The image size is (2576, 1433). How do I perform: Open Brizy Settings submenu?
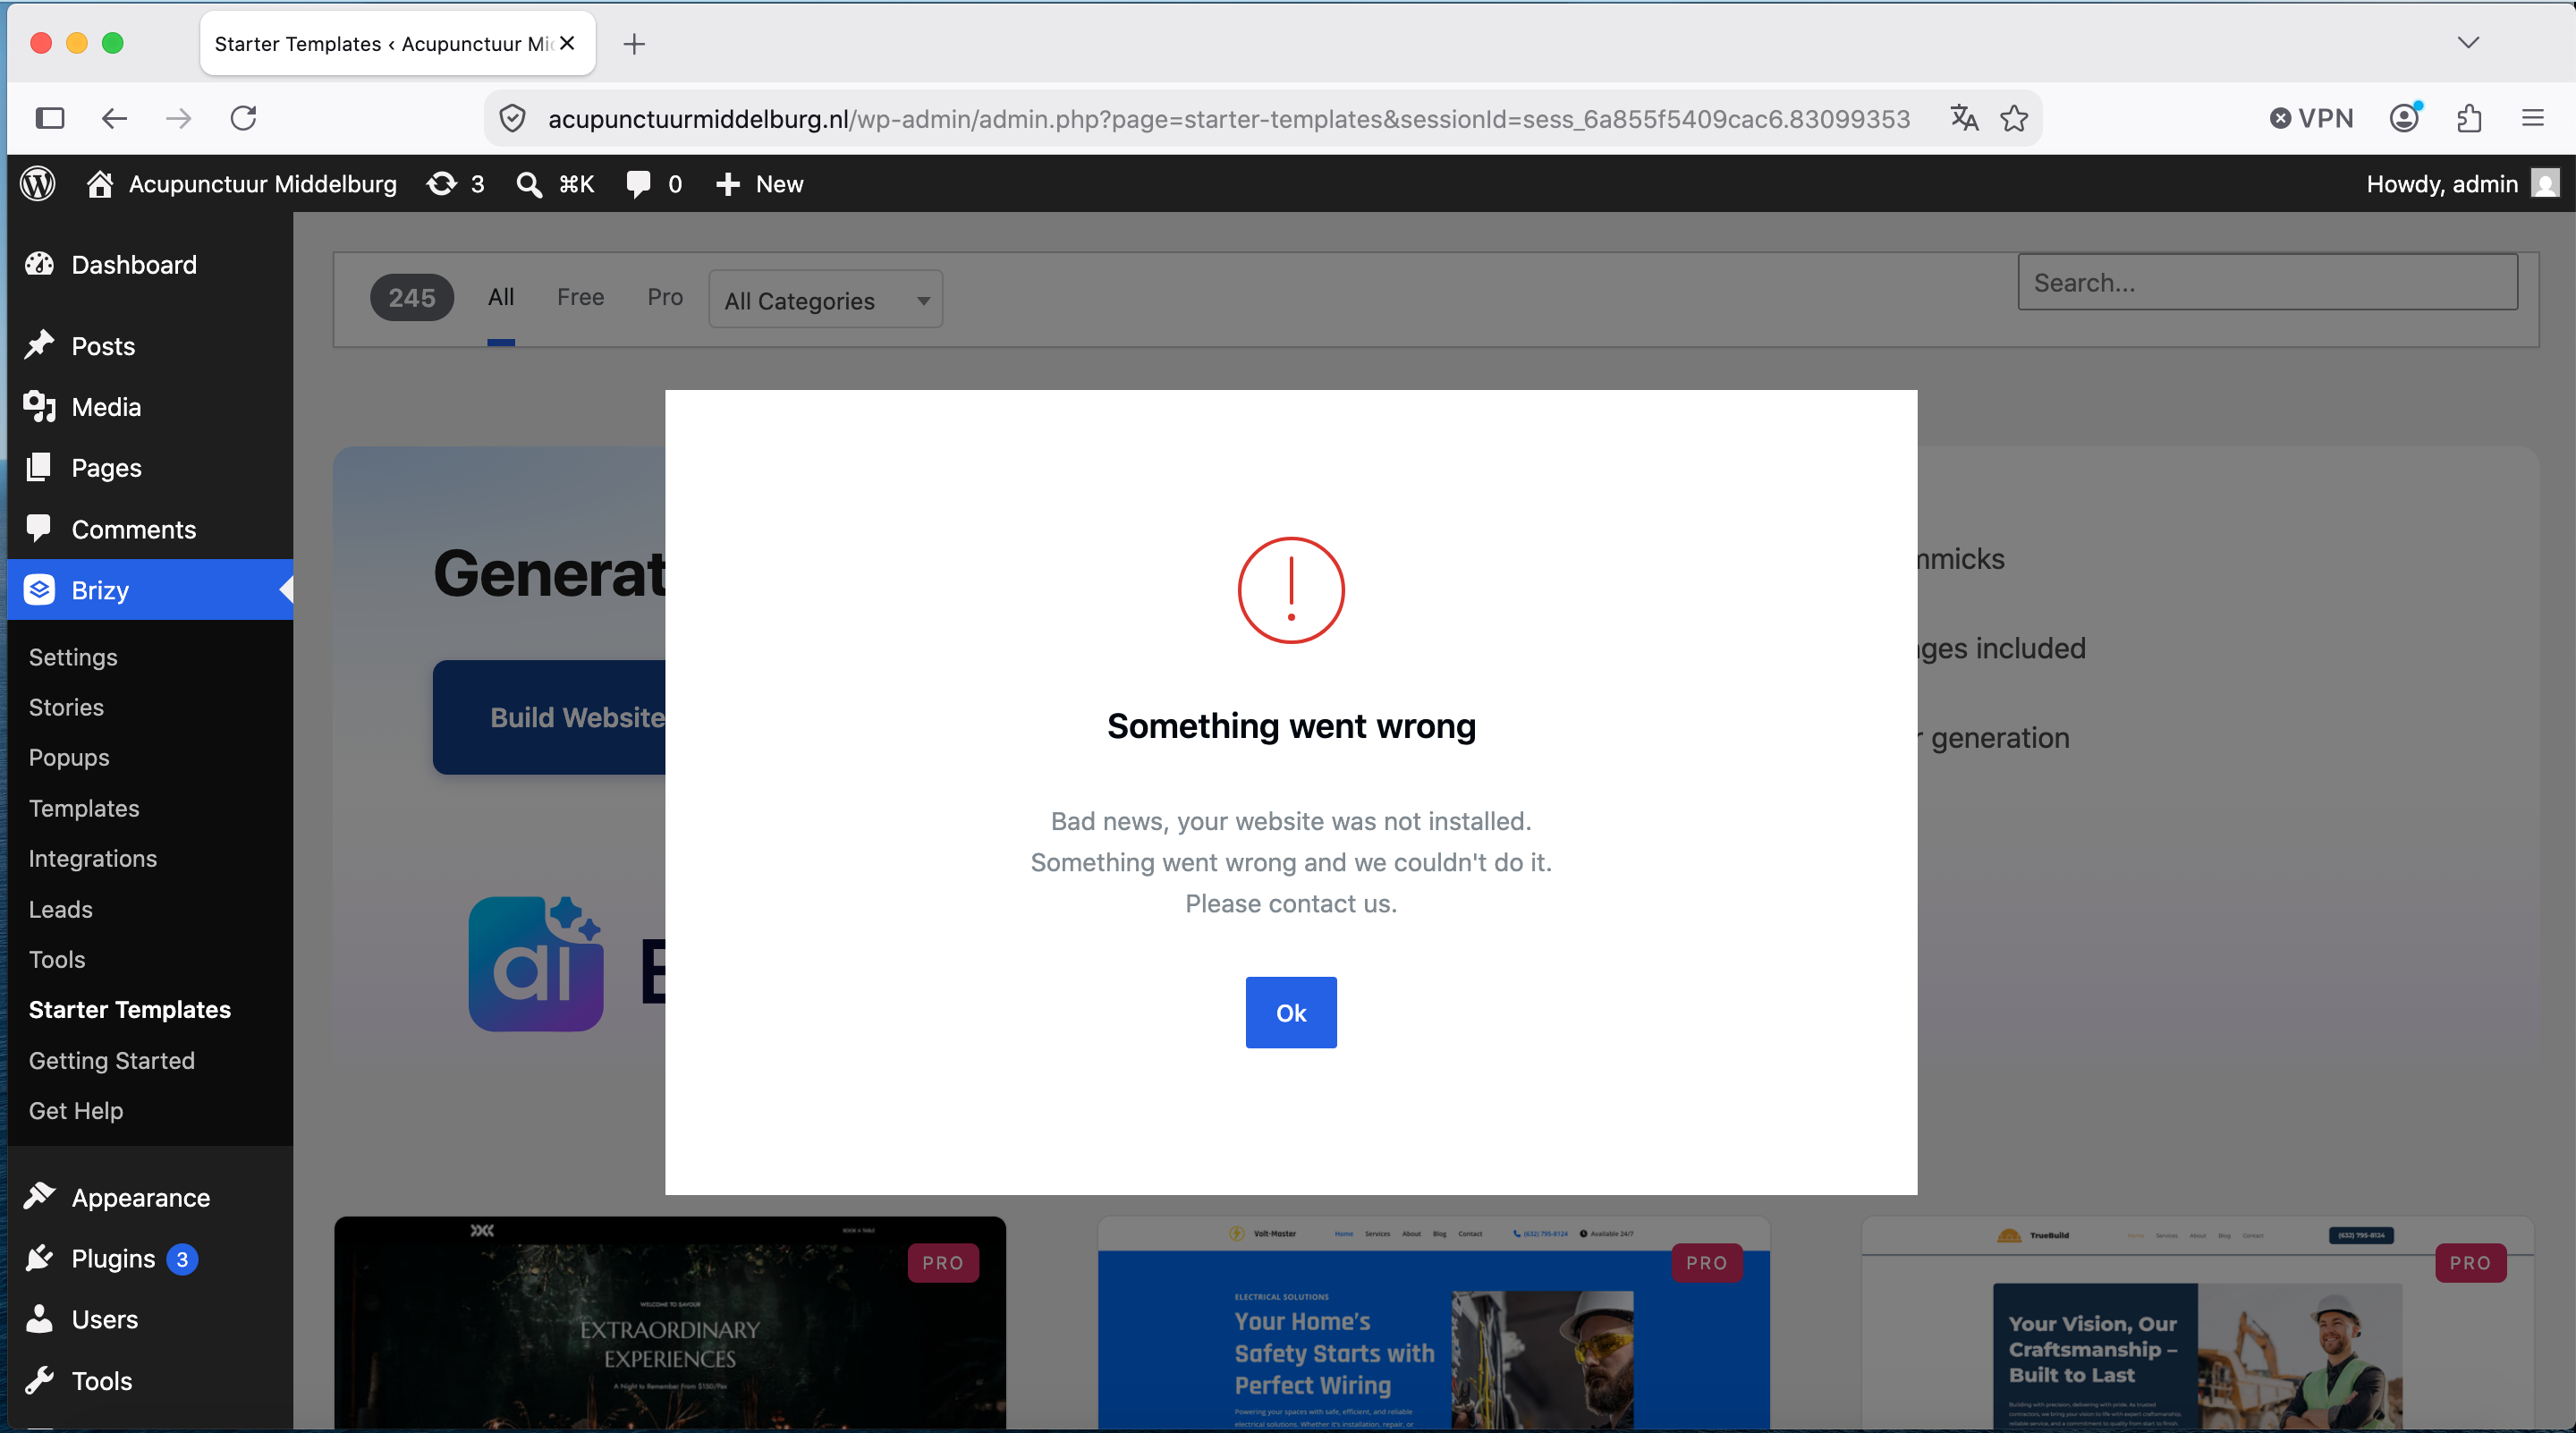tap(73, 657)
